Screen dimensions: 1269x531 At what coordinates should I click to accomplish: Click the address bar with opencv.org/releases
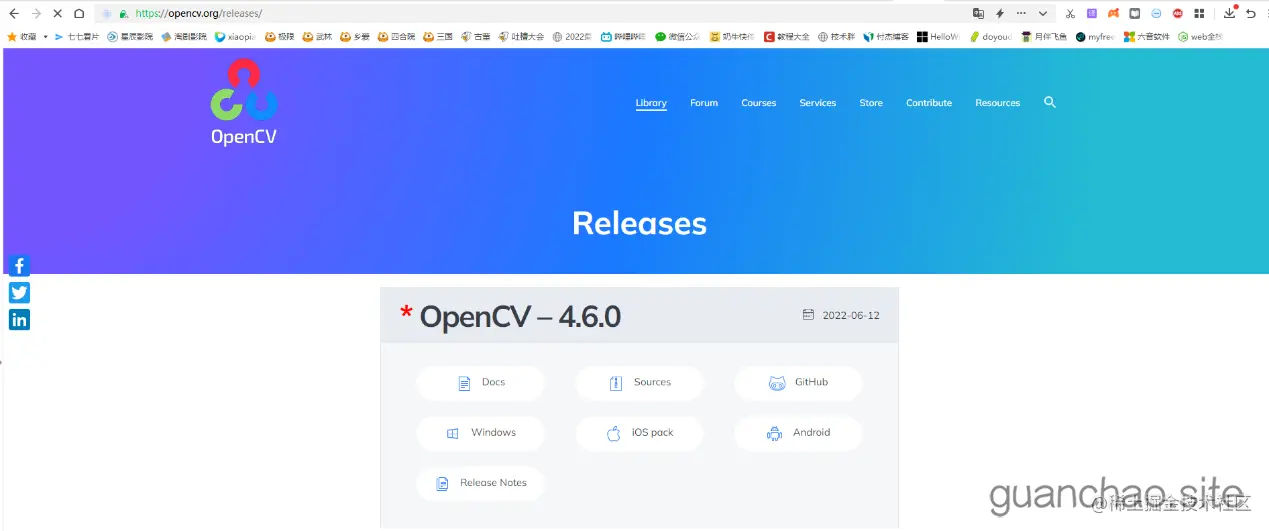coord(530,13)
